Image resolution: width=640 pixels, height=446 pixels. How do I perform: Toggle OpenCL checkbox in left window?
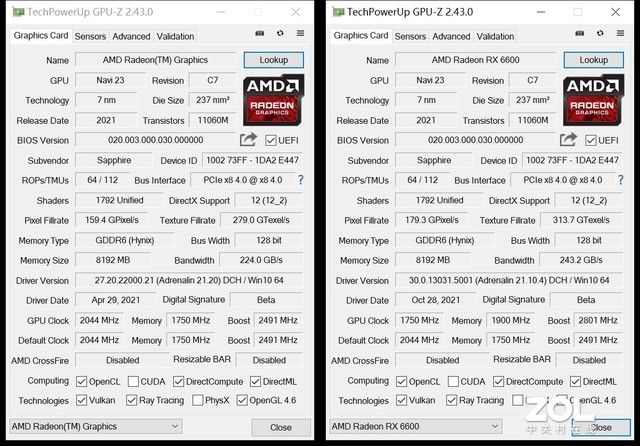(x=81, y=382)
